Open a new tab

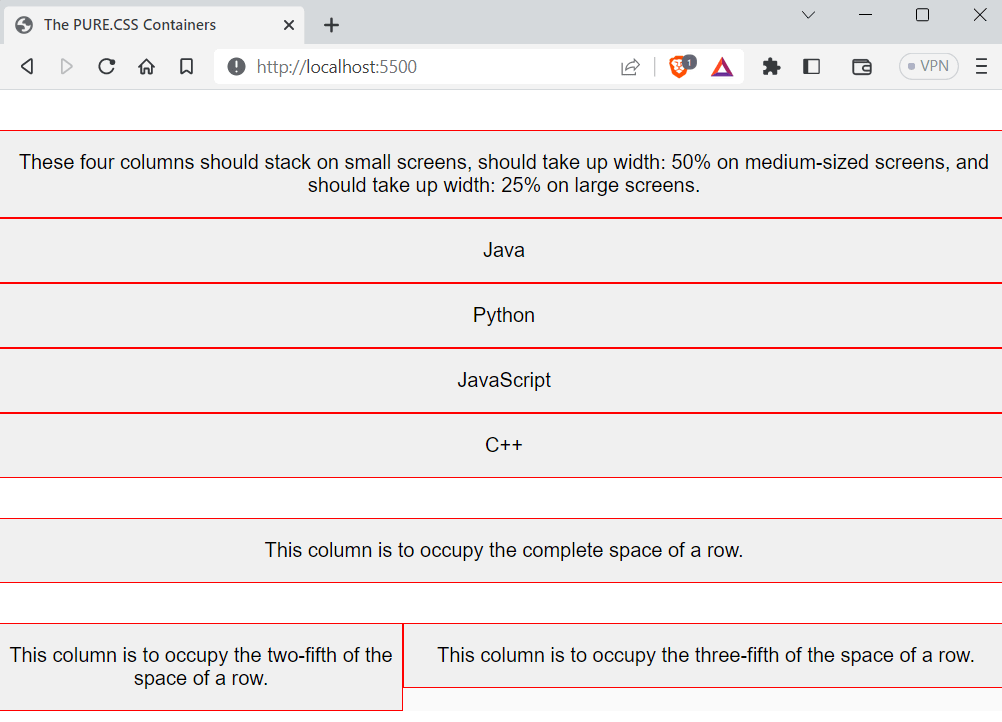pos(331,25)
